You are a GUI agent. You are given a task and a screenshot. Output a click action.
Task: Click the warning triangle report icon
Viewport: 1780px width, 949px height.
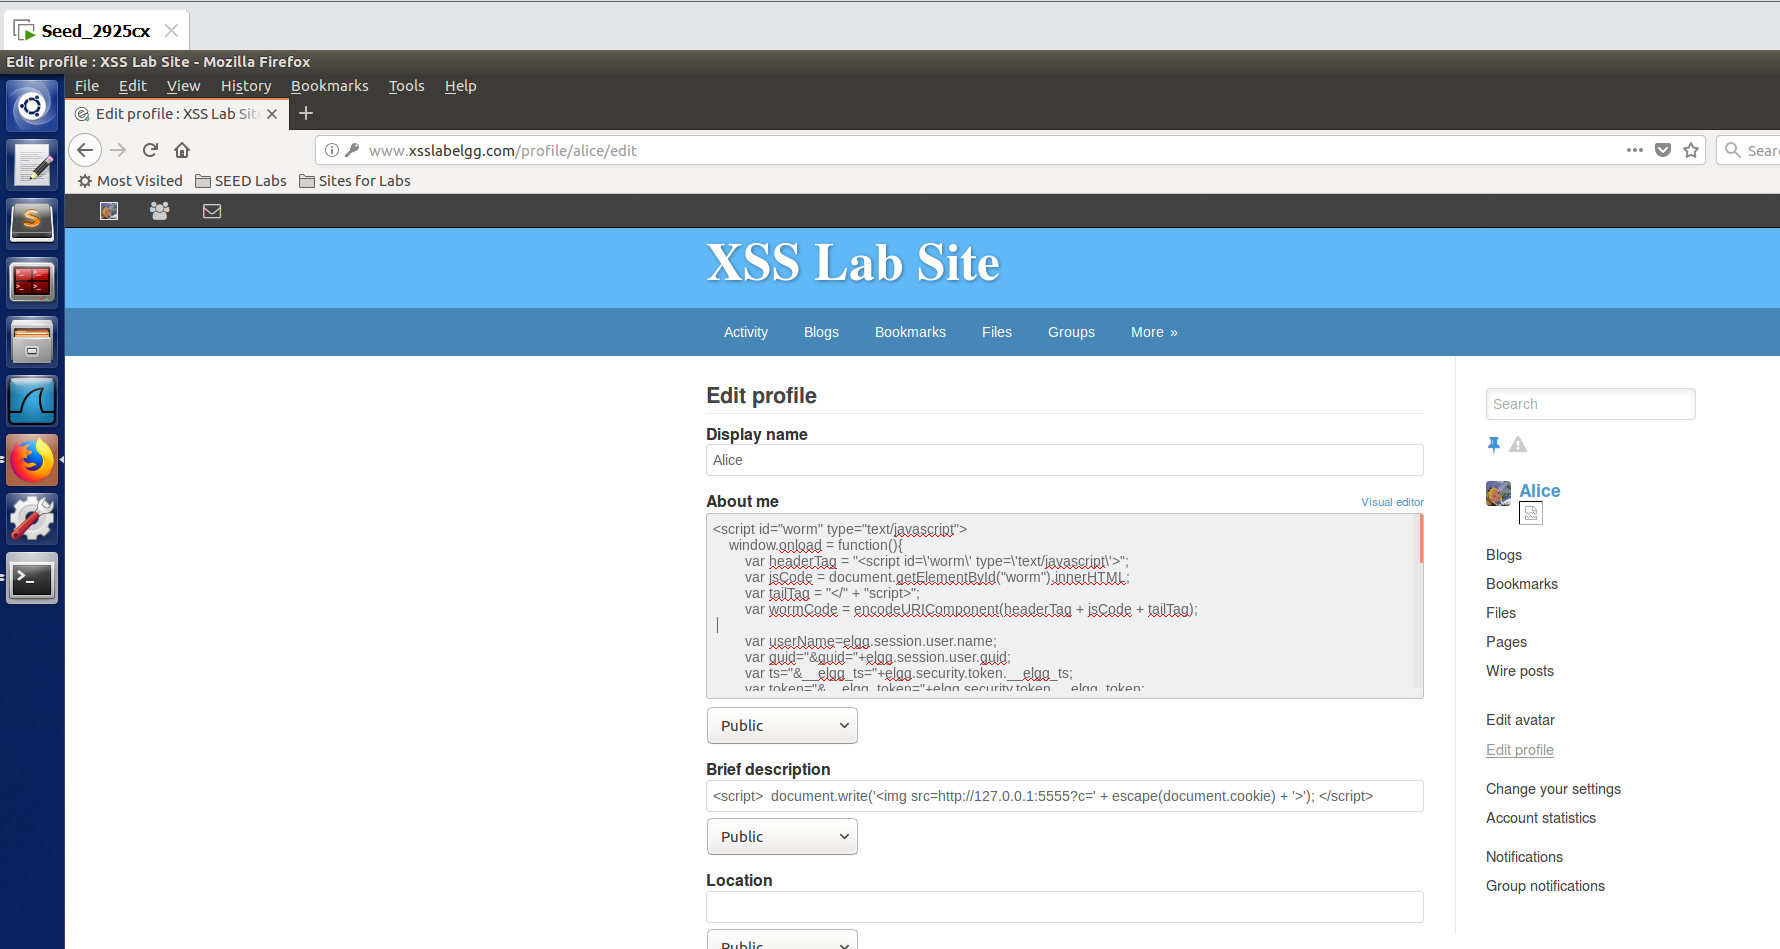tap(1518, 444)
